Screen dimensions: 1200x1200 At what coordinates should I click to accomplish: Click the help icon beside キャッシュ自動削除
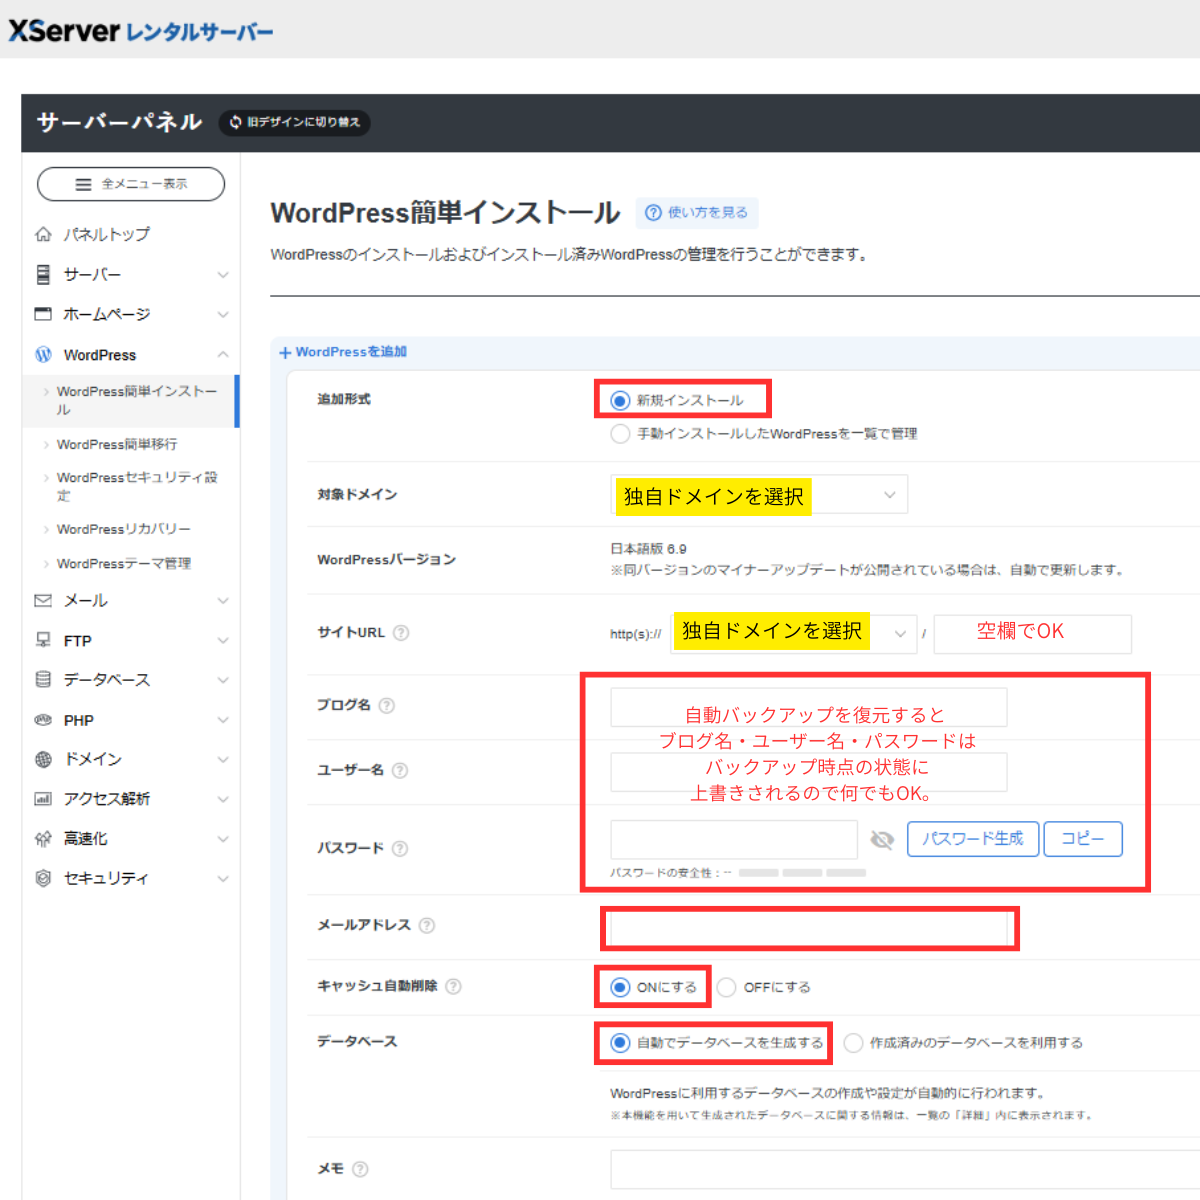click(x=453, y=987)
